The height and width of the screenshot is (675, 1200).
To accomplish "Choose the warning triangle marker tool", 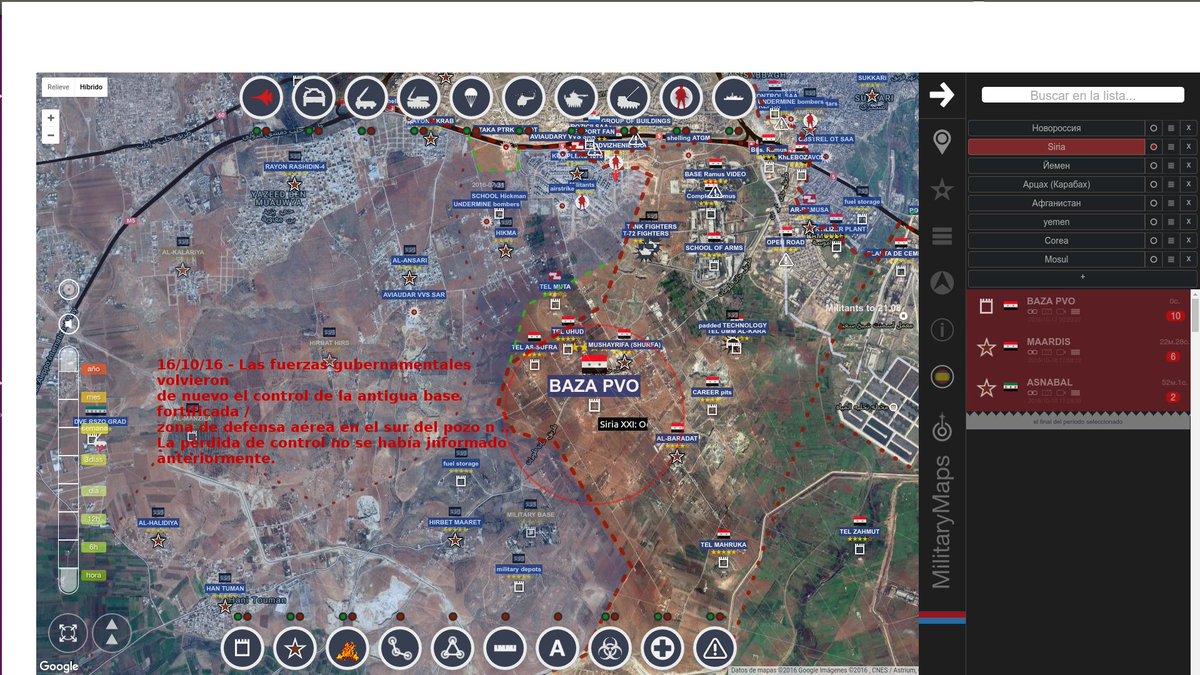I will (x=715, y=648).
